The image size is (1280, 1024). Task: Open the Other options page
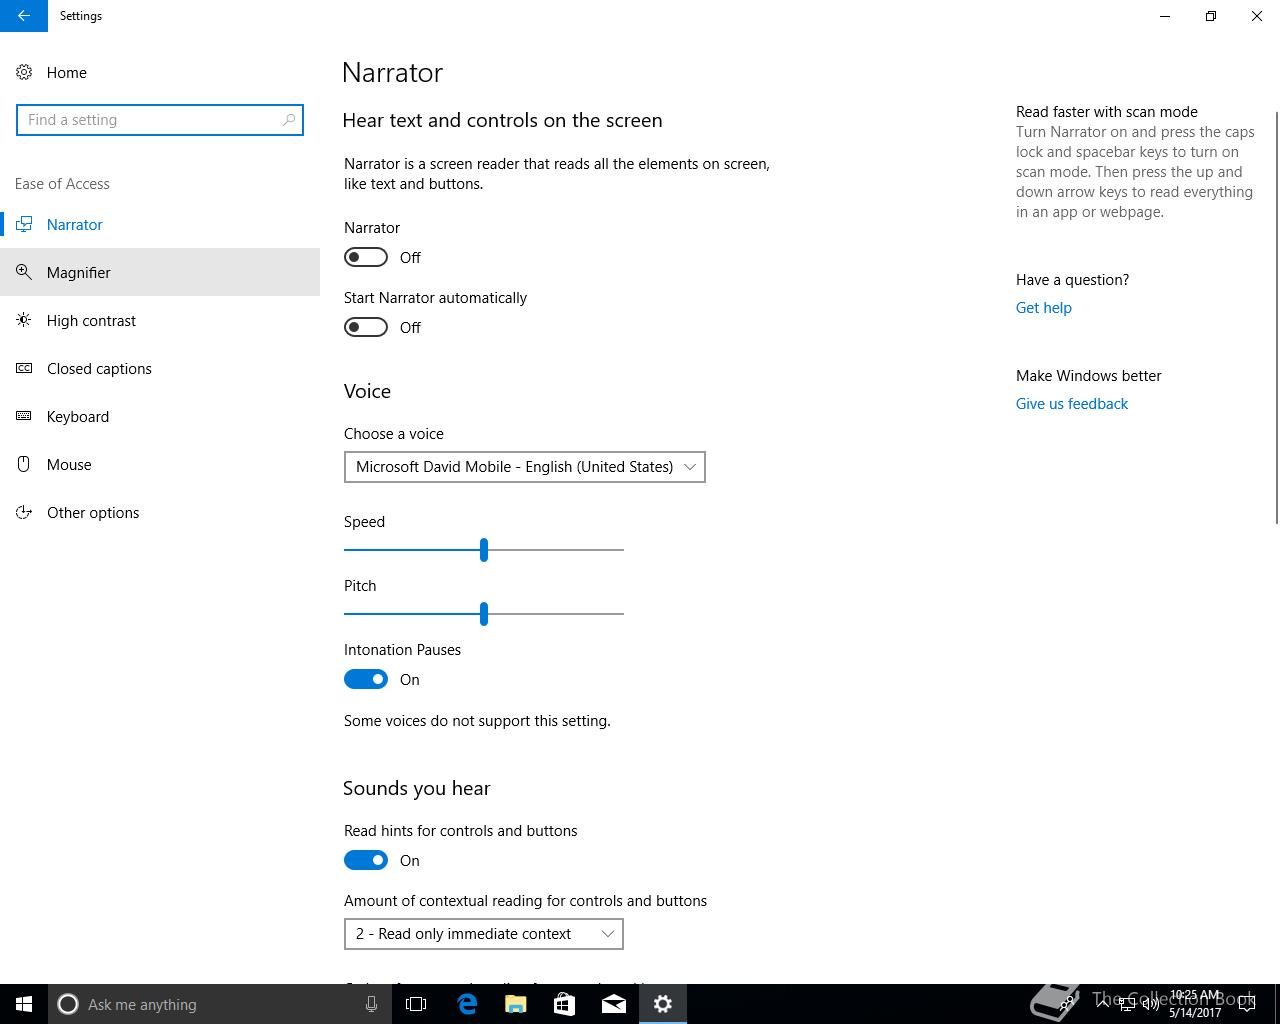click(160, 512)
